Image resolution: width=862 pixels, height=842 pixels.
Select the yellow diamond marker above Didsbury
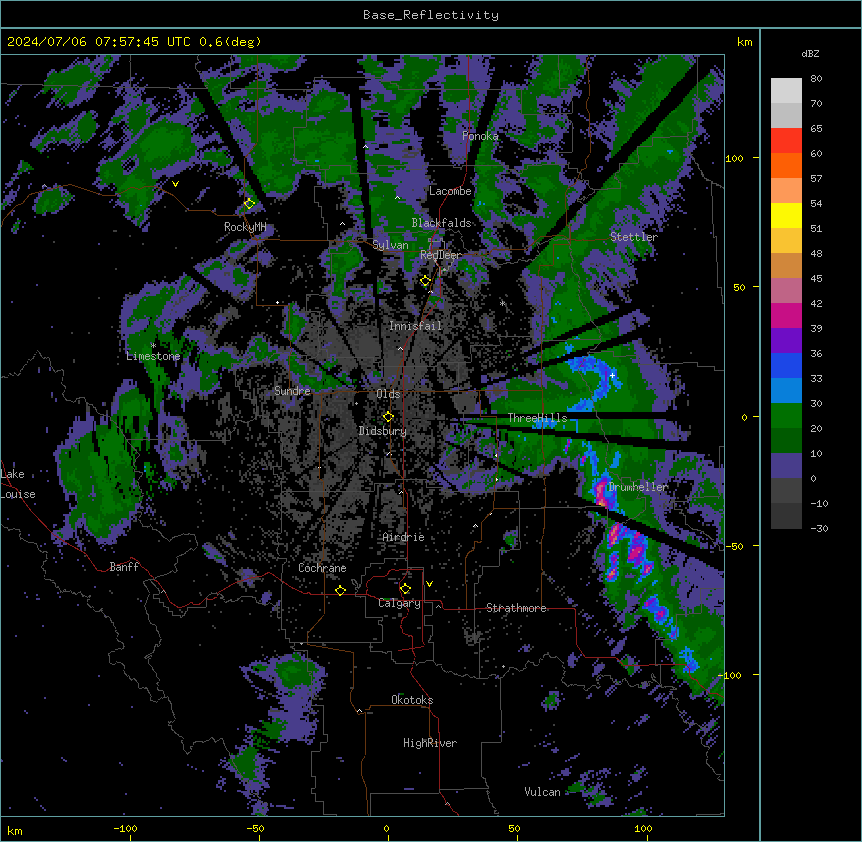(x=388, y=416)
